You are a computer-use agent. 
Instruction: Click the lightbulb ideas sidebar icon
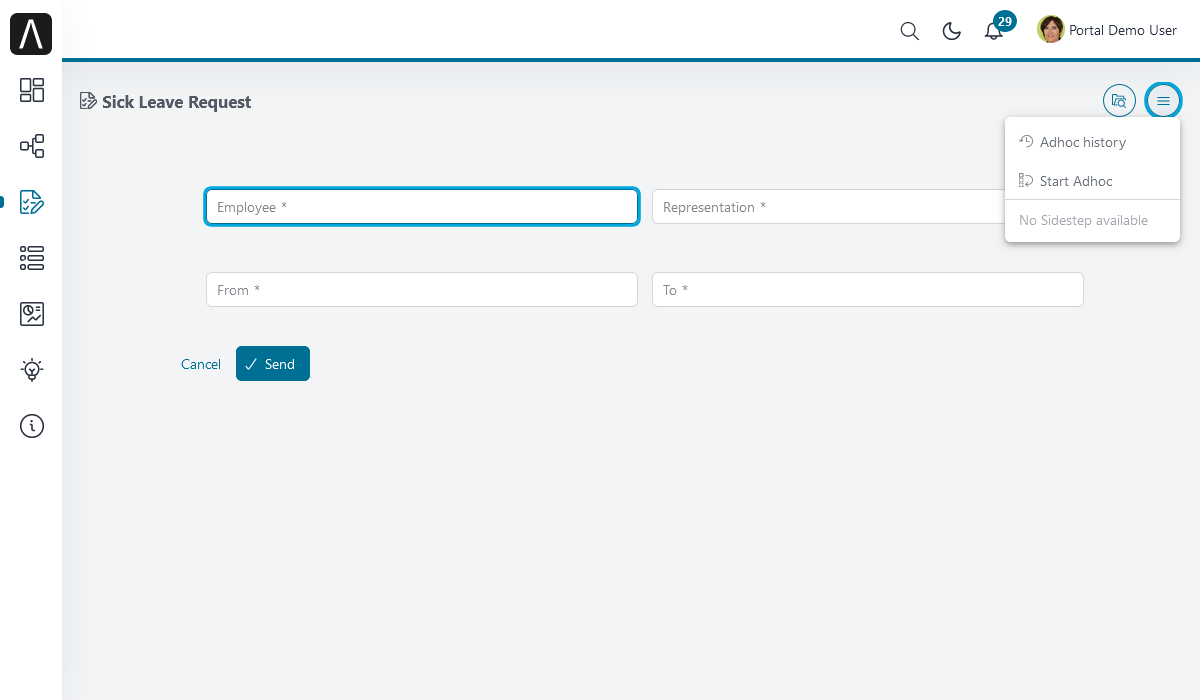(32, 370)
